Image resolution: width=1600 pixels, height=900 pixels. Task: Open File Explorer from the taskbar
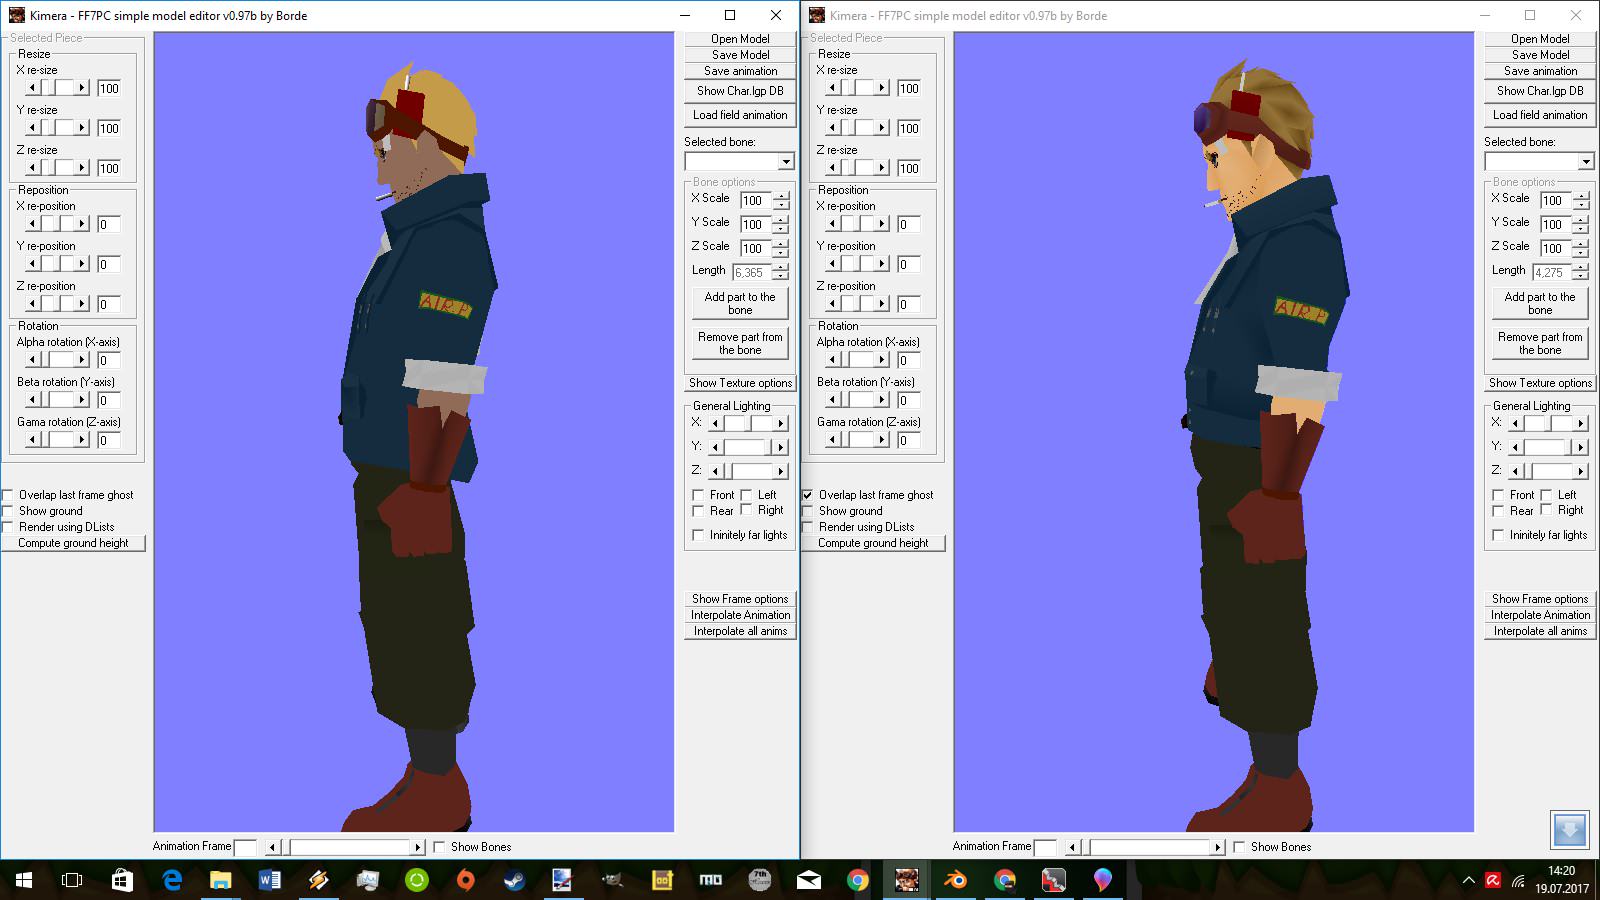point(220,880)
